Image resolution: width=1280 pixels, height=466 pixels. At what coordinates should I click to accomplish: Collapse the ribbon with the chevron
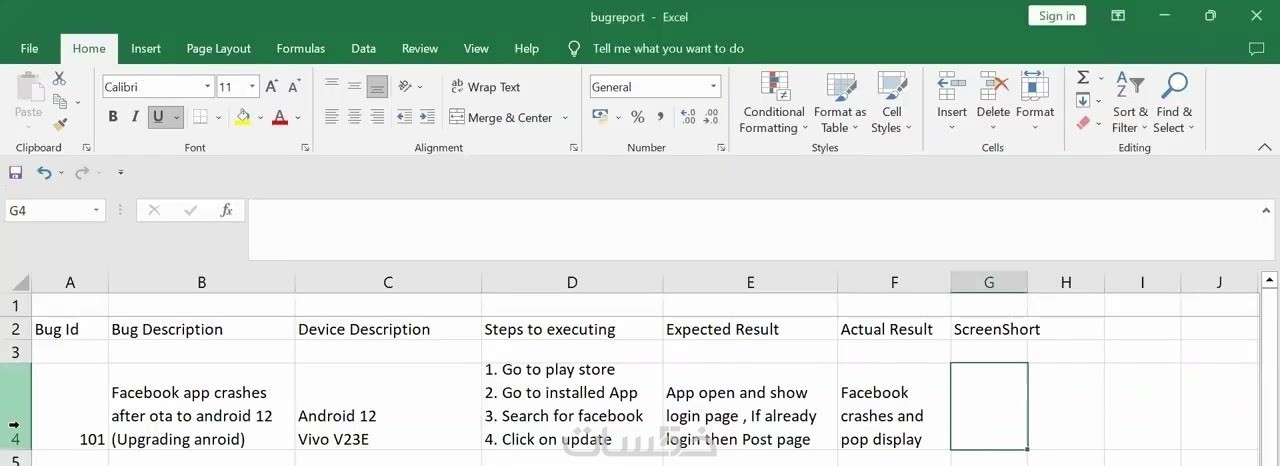pos(1264,147)
